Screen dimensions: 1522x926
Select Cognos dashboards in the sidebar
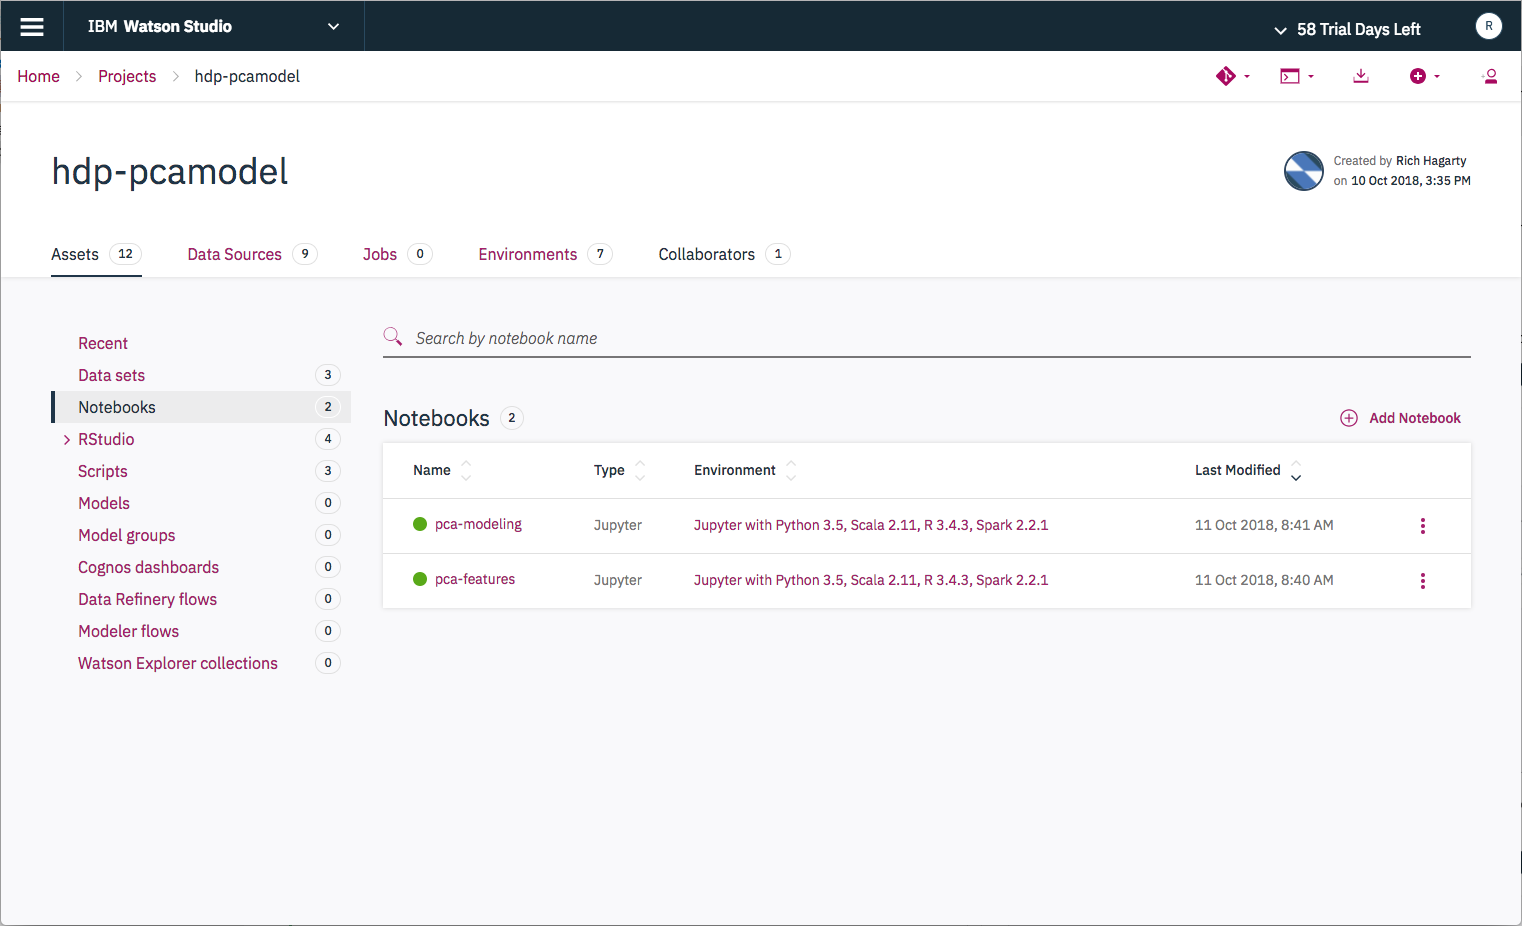[x=148, y=567]
